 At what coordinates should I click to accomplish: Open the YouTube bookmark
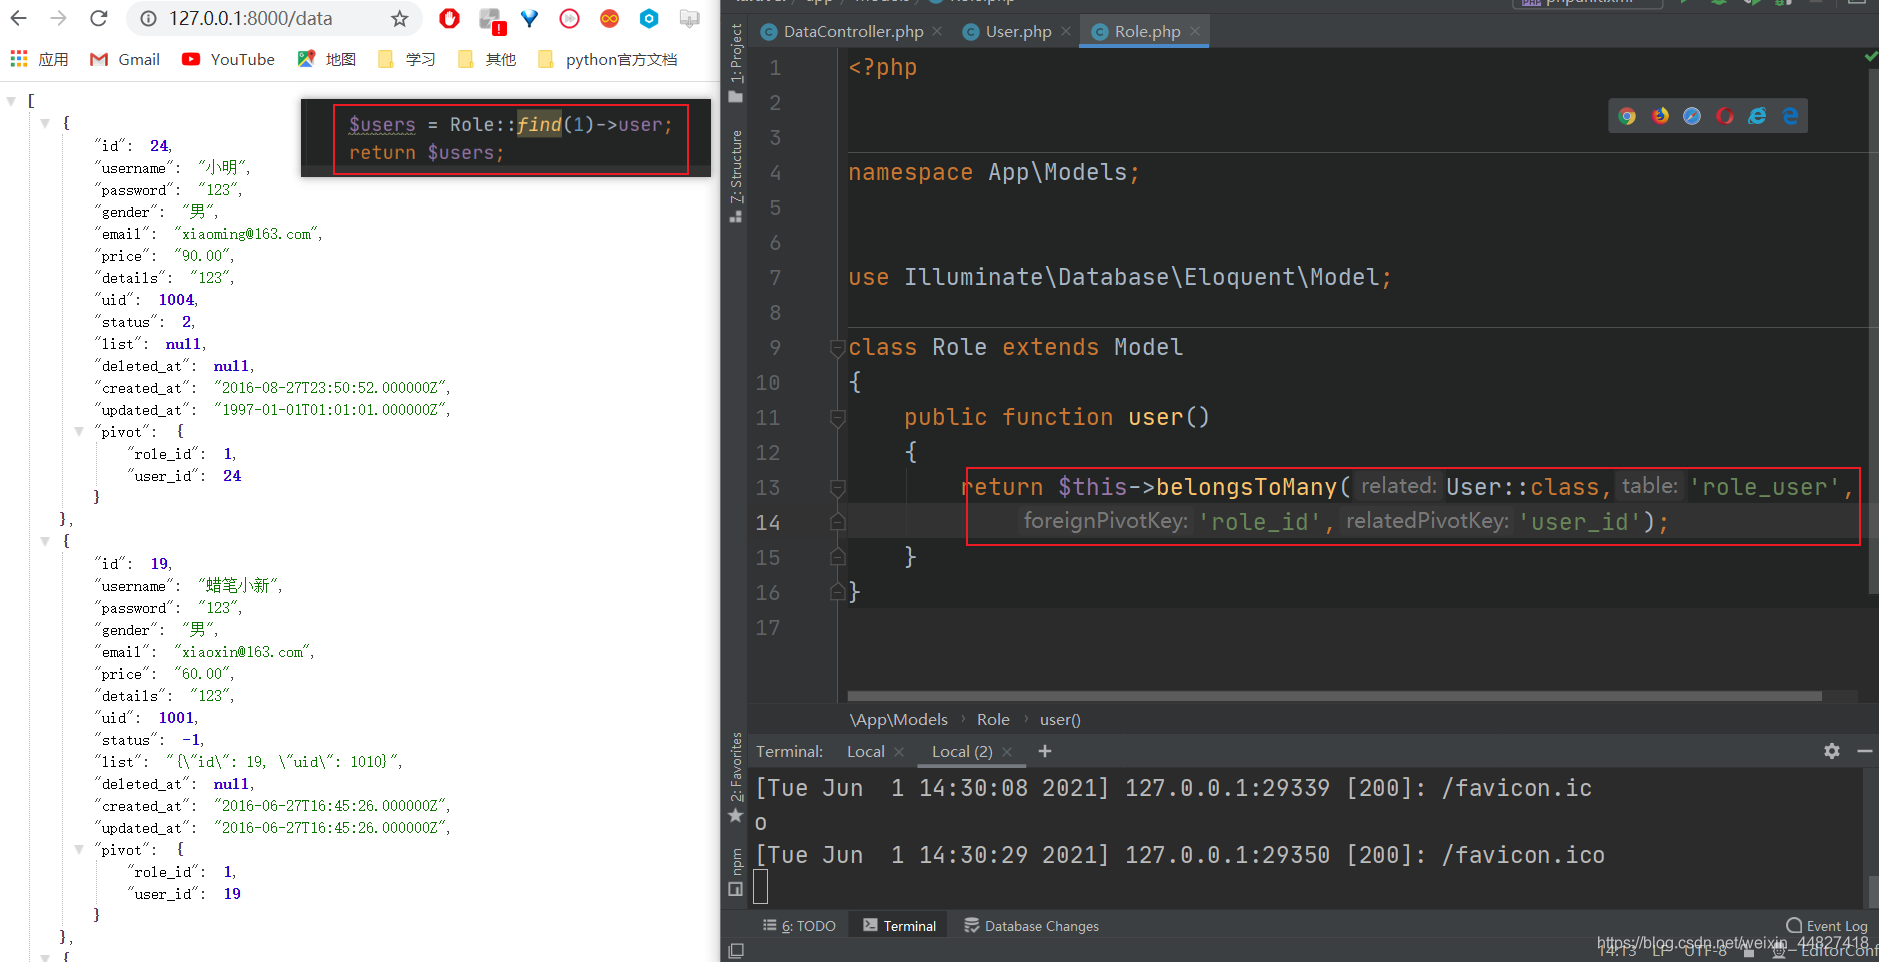point(228,59)
